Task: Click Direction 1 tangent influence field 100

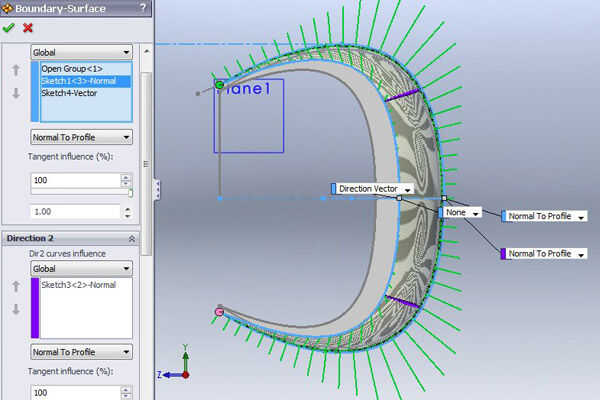Action: pyautogui.click(x=75, y=180)
